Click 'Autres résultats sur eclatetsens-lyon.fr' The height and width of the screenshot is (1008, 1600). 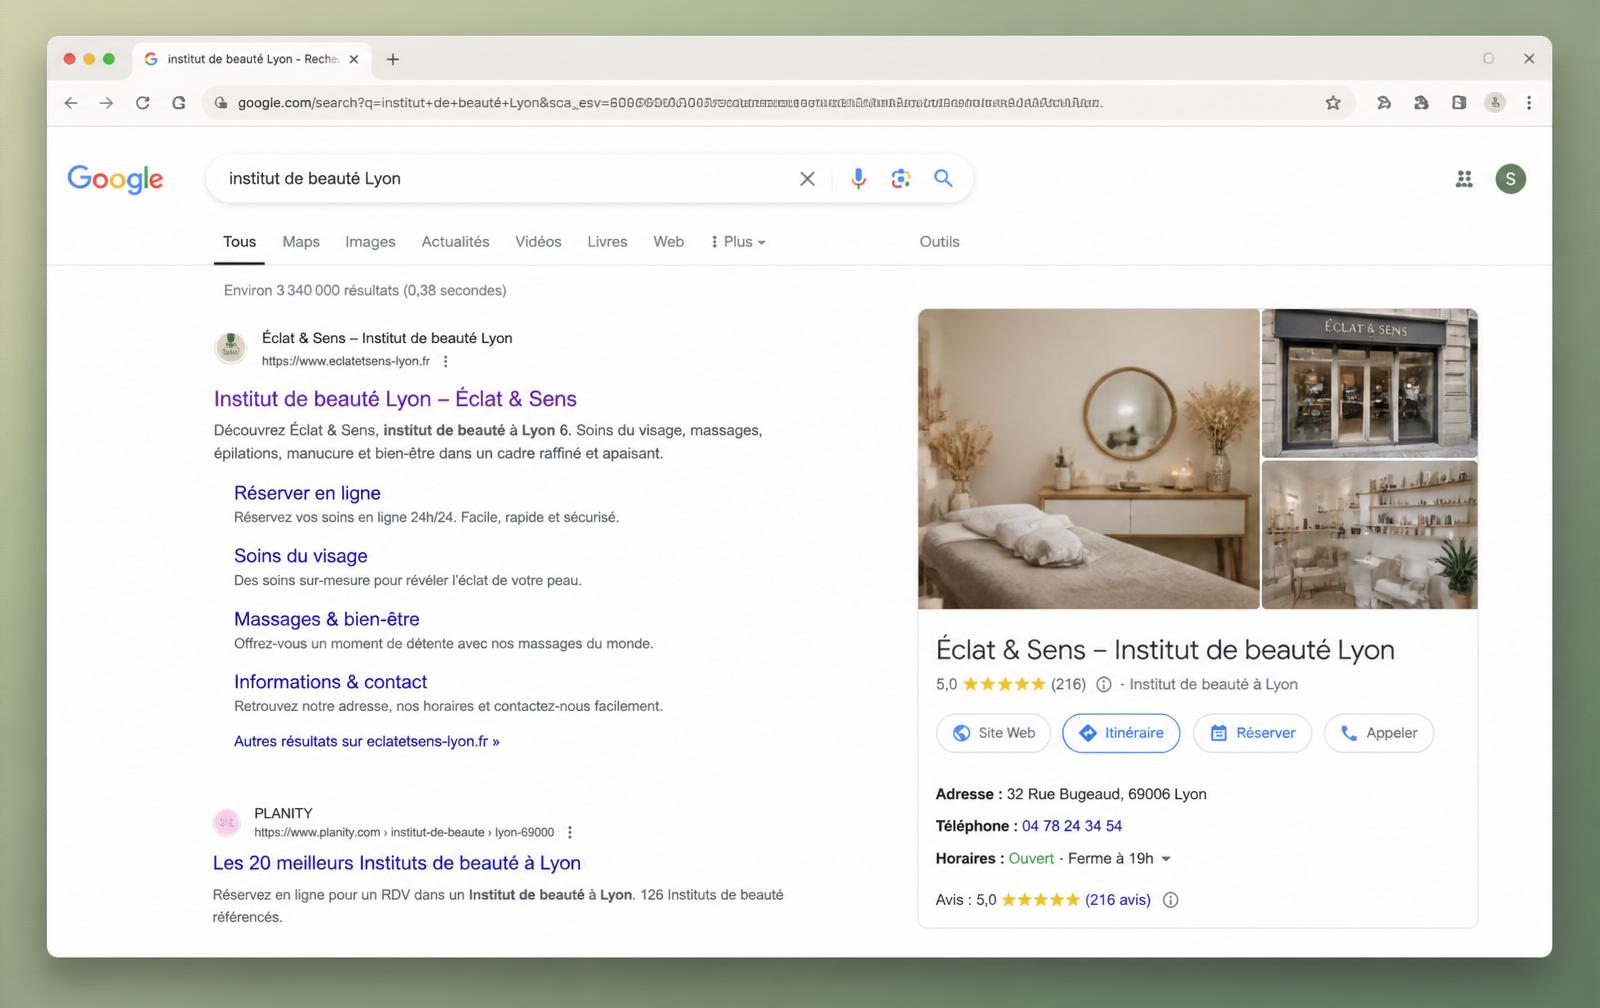[x=366, y=742]
